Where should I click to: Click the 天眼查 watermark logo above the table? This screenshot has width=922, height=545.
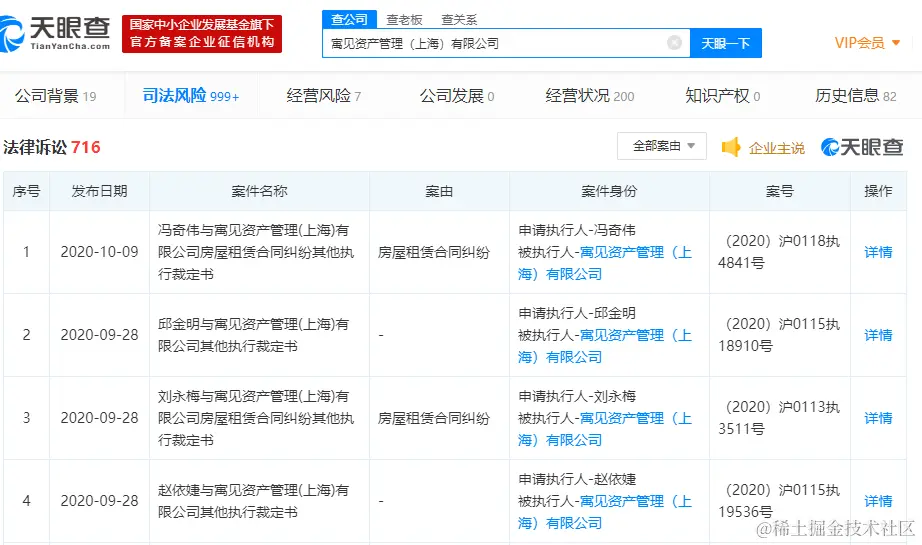pyautogui.click(x=862, y=147)
